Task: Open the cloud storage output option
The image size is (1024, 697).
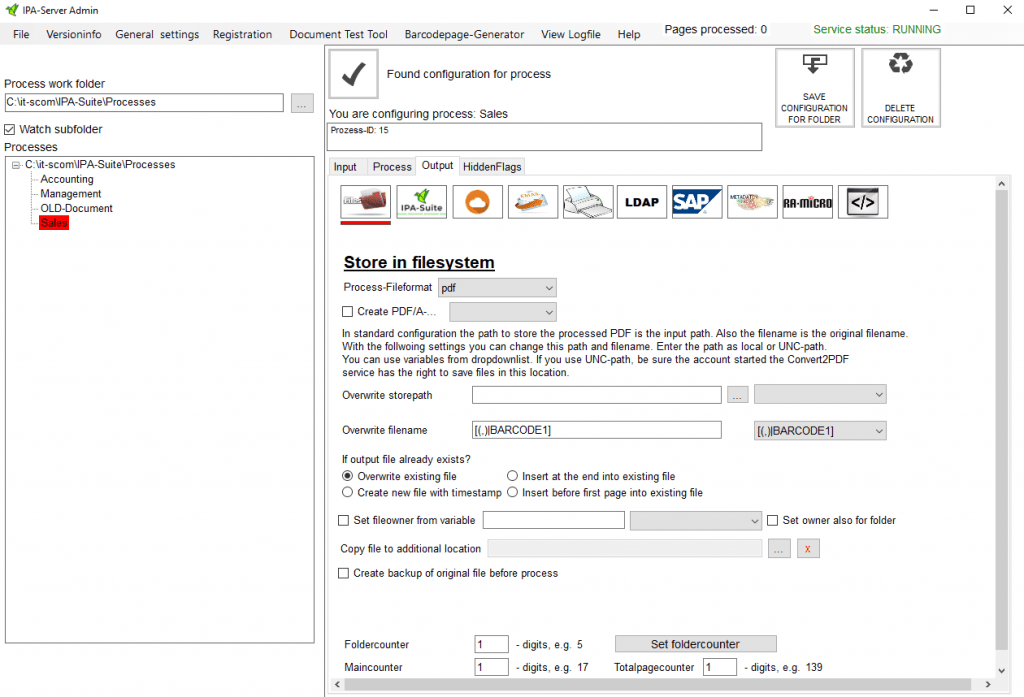Action: click(x=477, y=202)
